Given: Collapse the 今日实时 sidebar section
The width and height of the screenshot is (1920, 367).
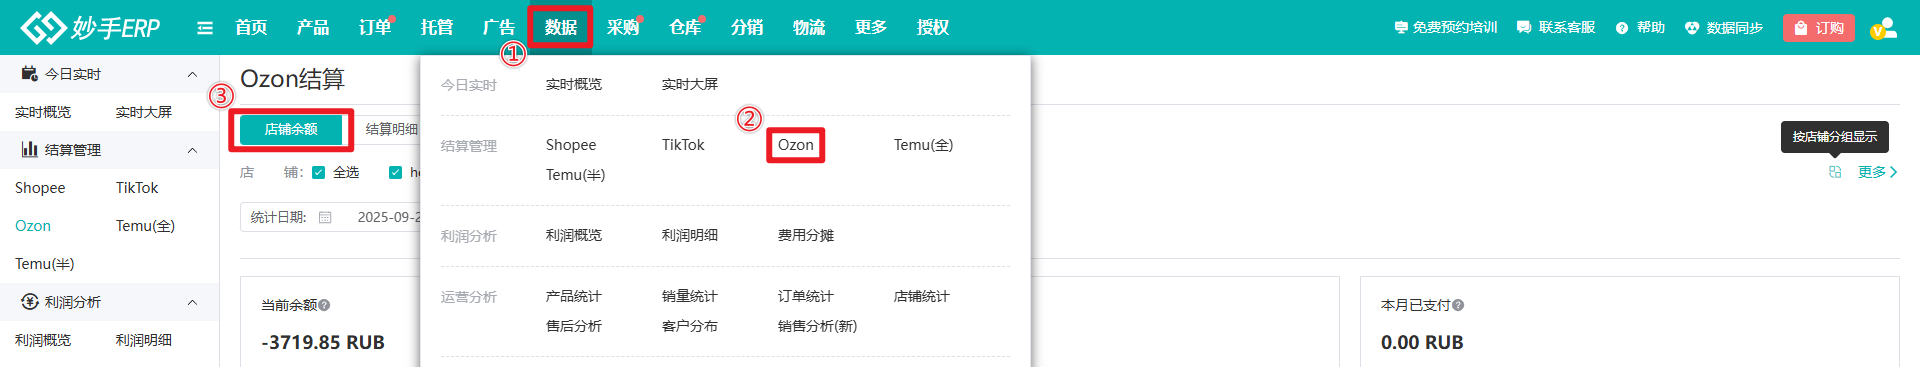Looking at the screenshot, I should 192,74.
